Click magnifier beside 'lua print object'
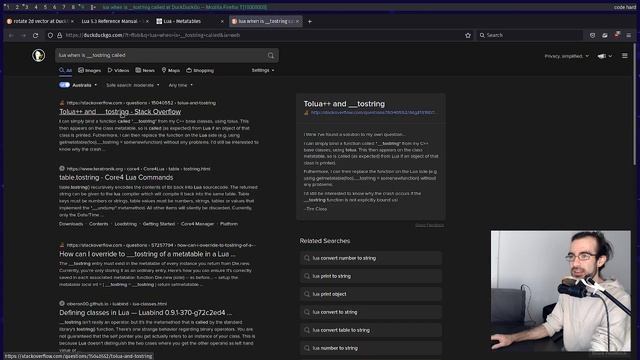The width and height of the screenshot is (640, 360). click(307, 294)
